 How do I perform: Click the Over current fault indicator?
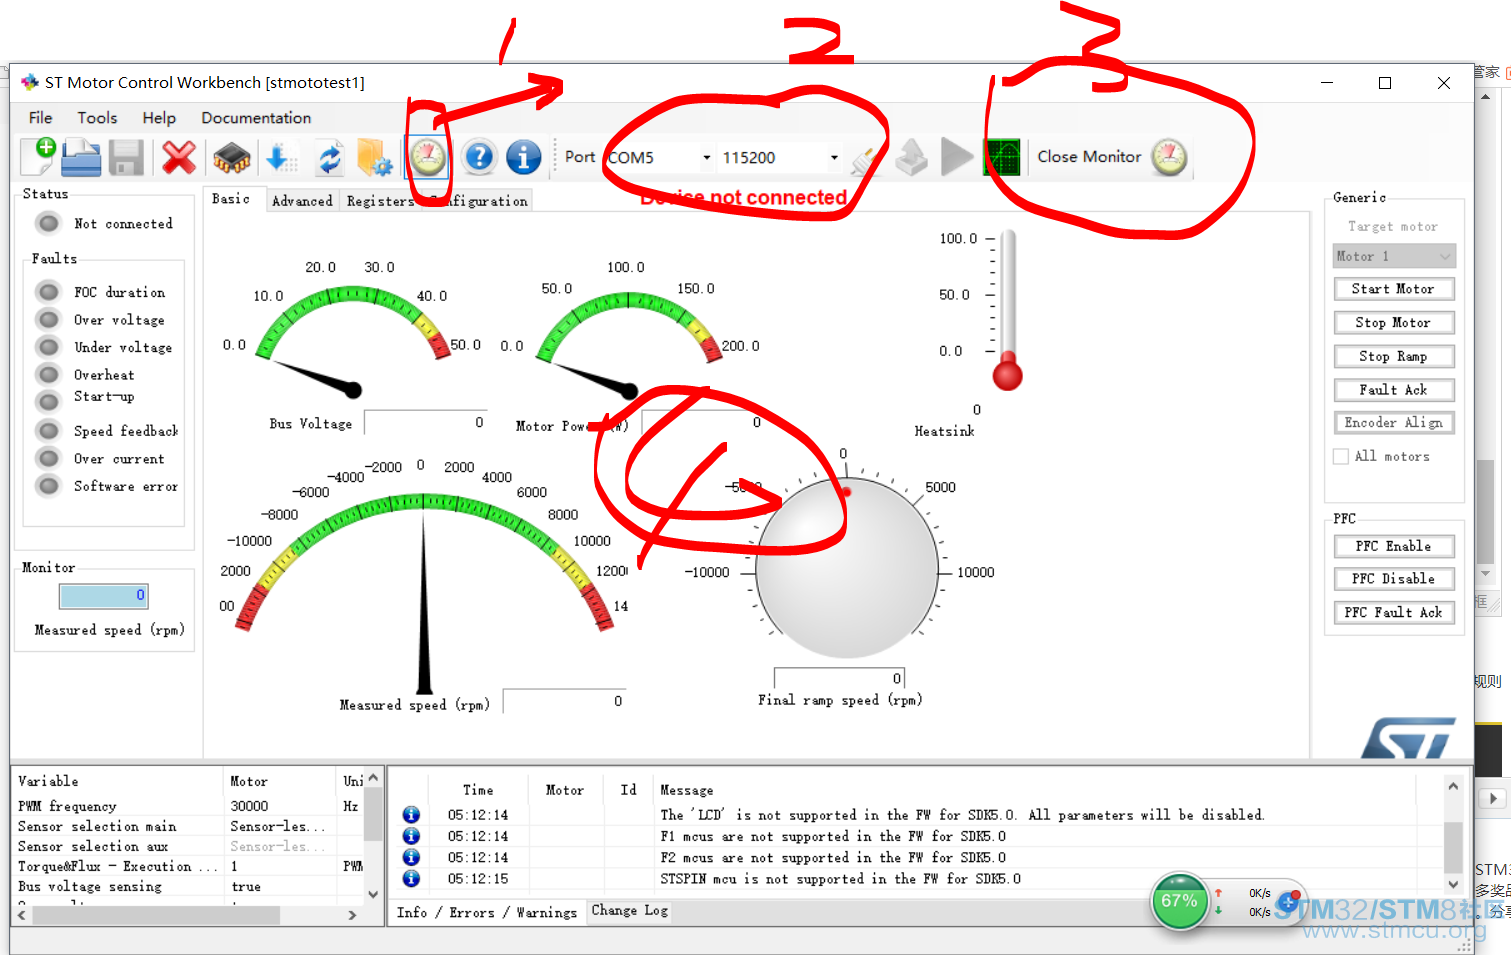click(47, 458)
